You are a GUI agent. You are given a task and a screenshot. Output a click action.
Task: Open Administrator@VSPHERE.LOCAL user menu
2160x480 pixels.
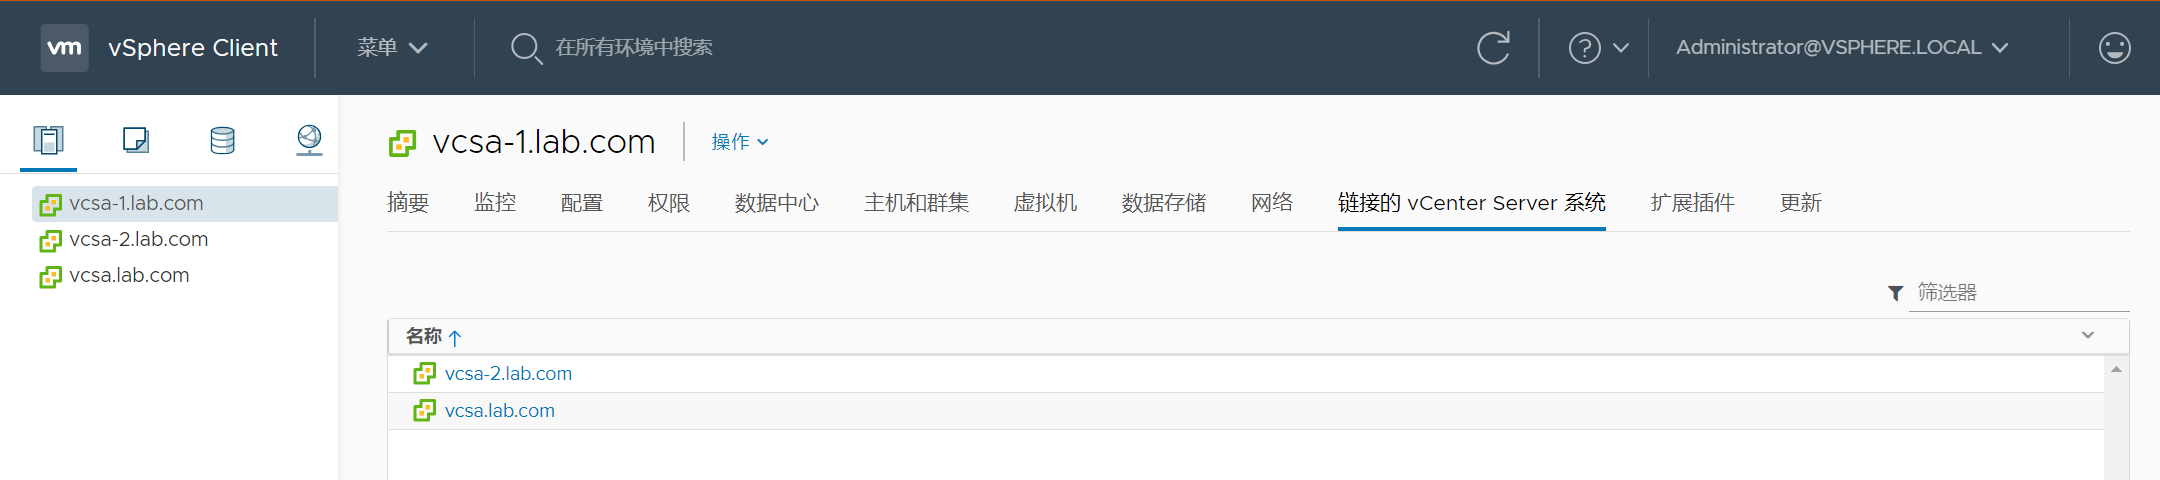coord(1842,47)
